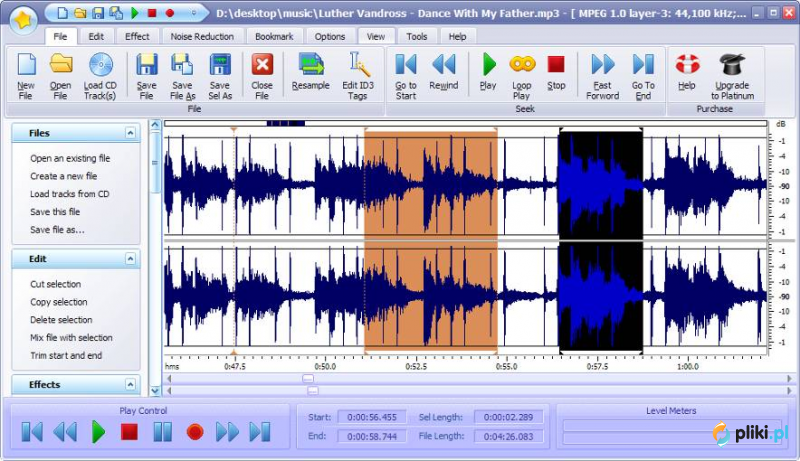800x461 pixels.
Task: Click 'Copy selection' link
Action: pos(59,302)
